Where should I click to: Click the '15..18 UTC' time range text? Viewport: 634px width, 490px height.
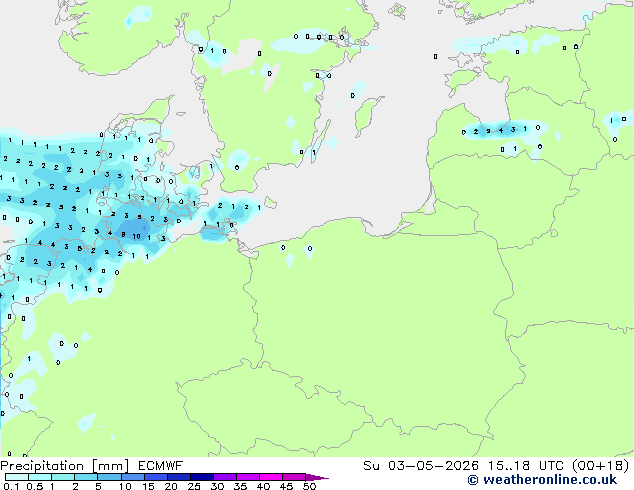tap(526, 466)
